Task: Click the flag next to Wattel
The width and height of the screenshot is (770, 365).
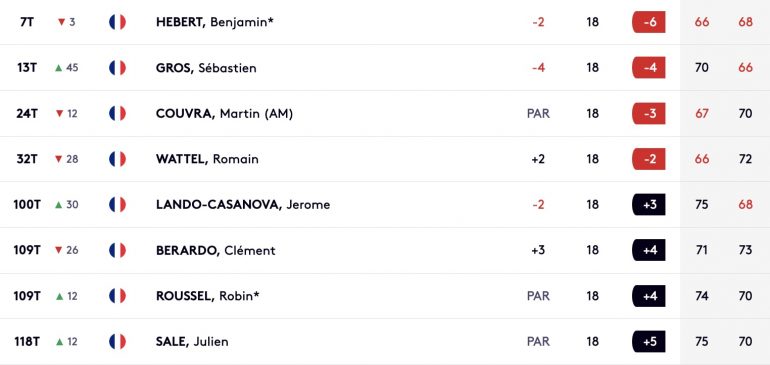Action: point(117,159)
